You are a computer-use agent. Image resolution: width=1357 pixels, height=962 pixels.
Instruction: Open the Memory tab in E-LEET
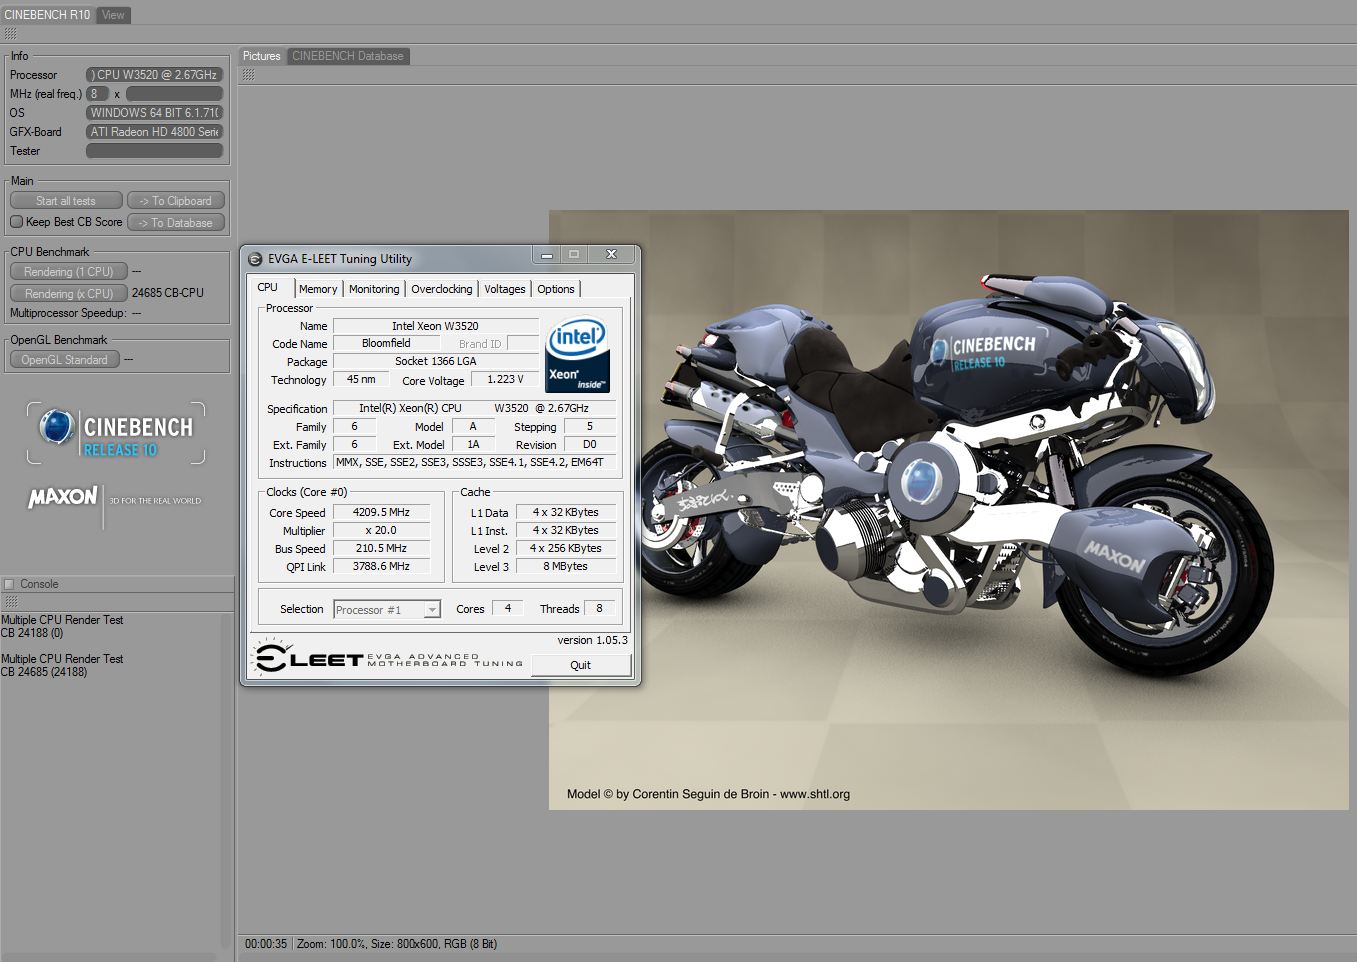318,289
